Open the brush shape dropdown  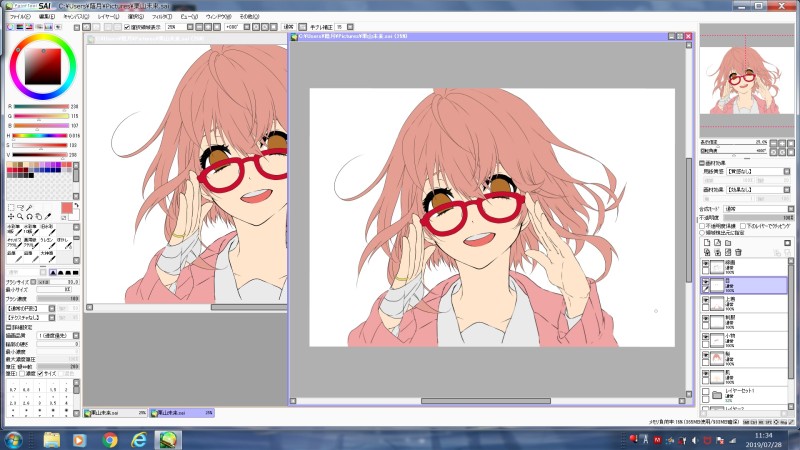(52, 309)
